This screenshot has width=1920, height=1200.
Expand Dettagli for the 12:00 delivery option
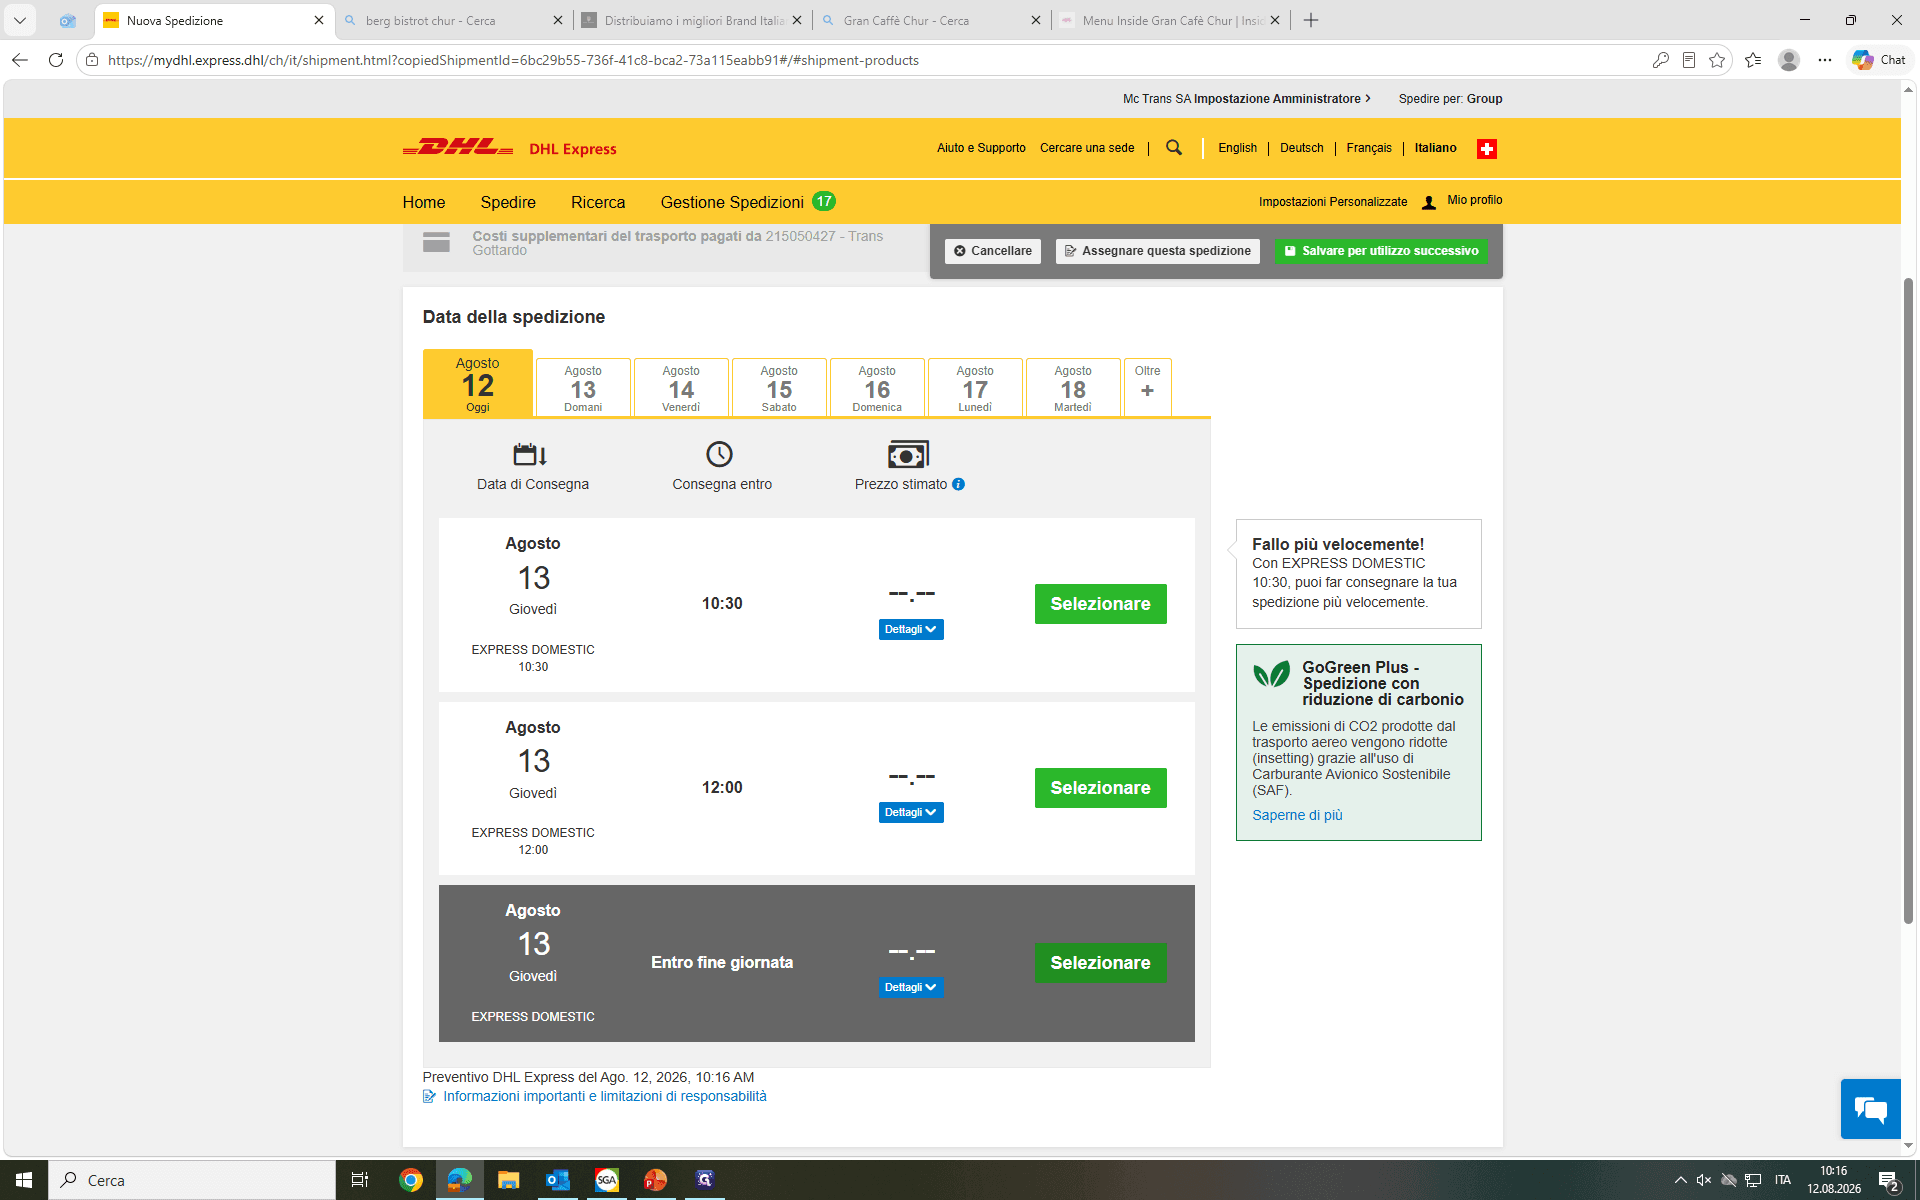(911, 812)
